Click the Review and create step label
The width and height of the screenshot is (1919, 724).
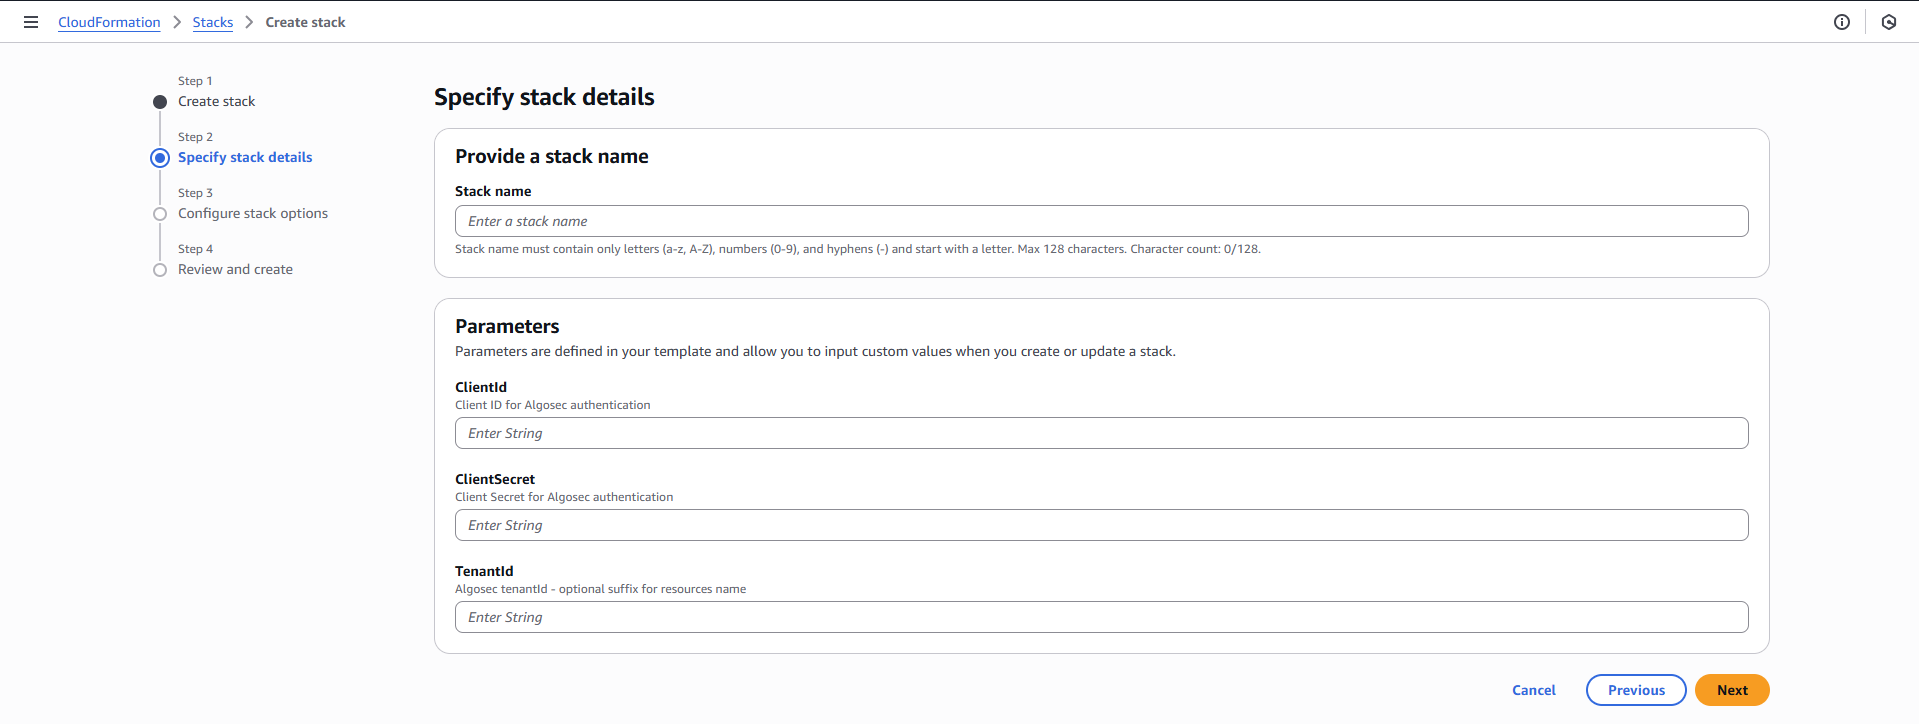point(235,270)
